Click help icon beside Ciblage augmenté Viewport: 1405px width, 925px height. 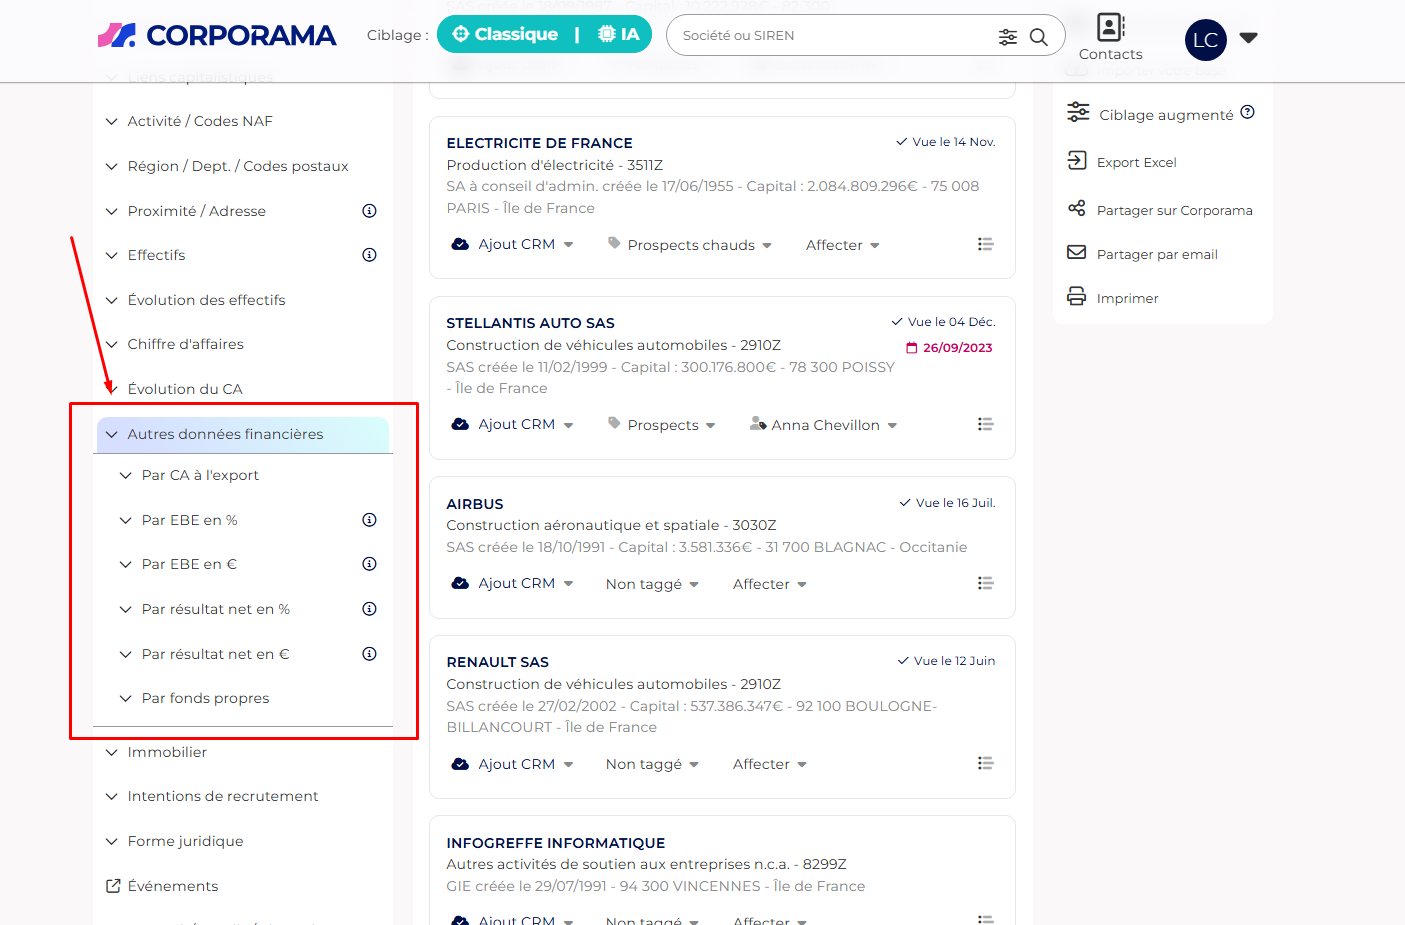coord(1247,113)
